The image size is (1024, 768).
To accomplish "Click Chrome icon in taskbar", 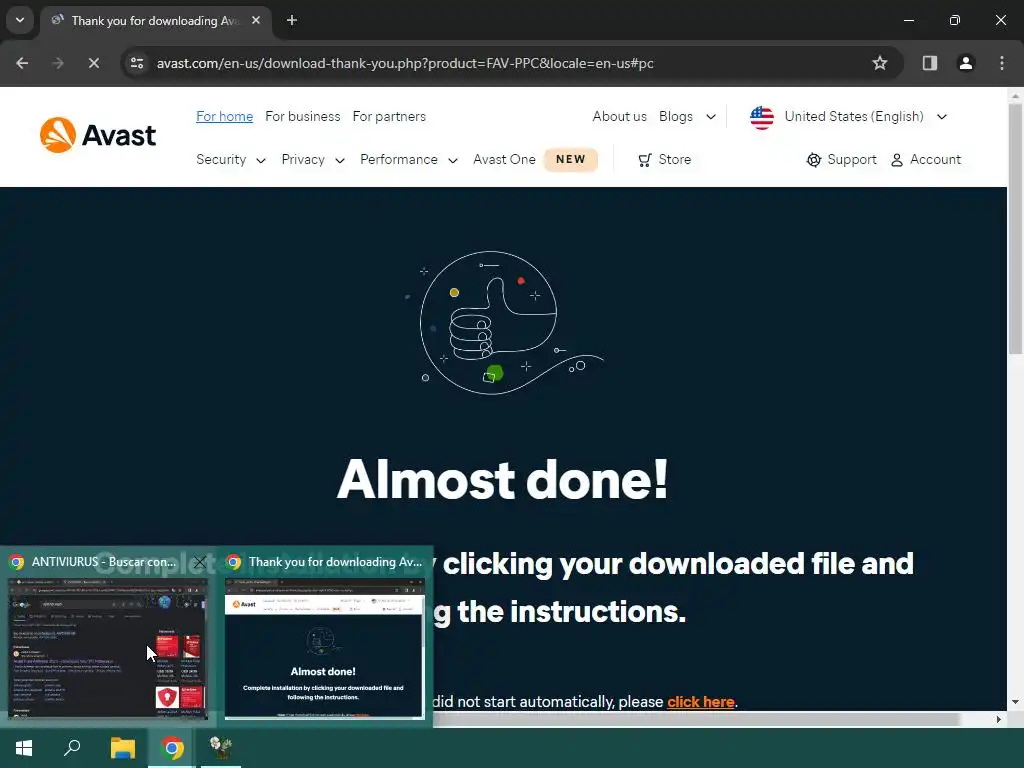I will tap(172, 748).
